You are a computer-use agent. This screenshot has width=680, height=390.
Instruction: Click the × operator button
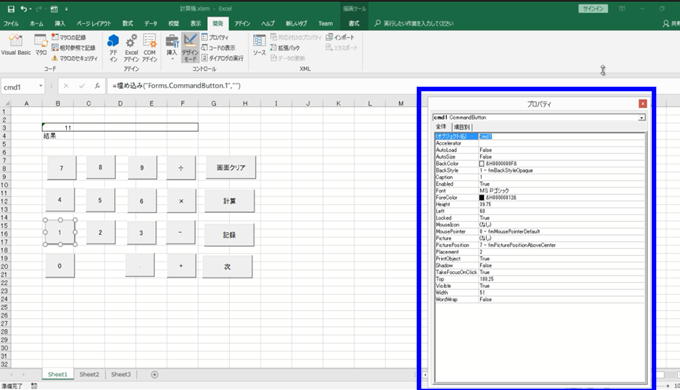[181, 201]
